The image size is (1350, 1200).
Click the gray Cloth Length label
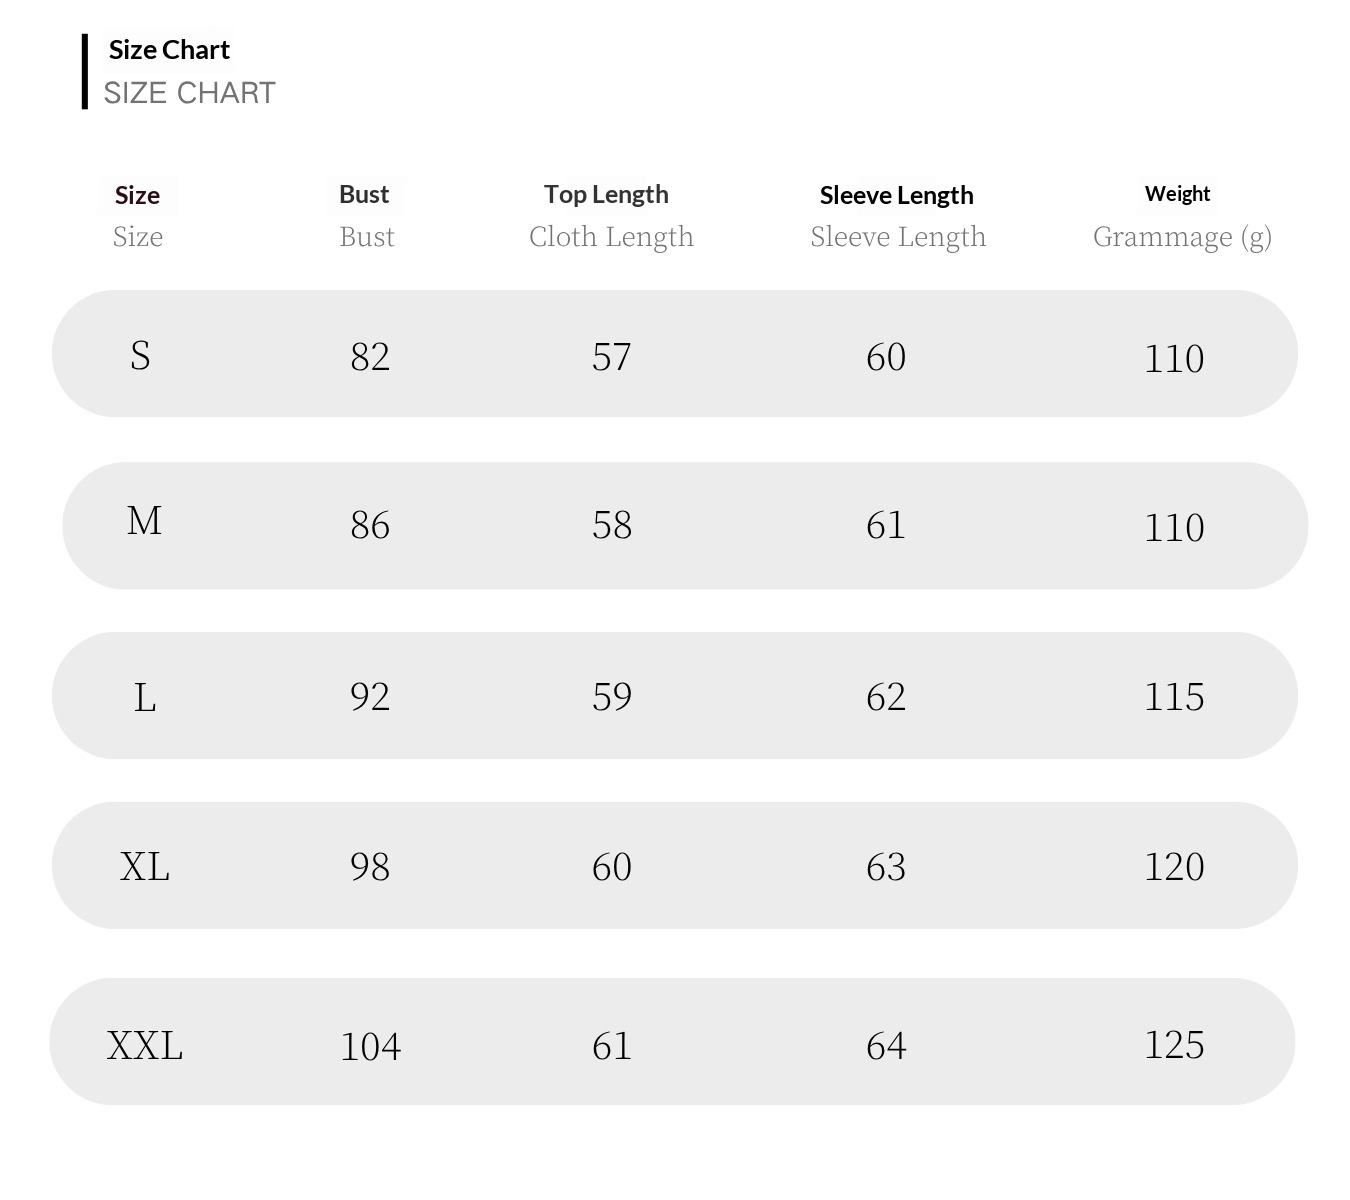pos(611,237)
